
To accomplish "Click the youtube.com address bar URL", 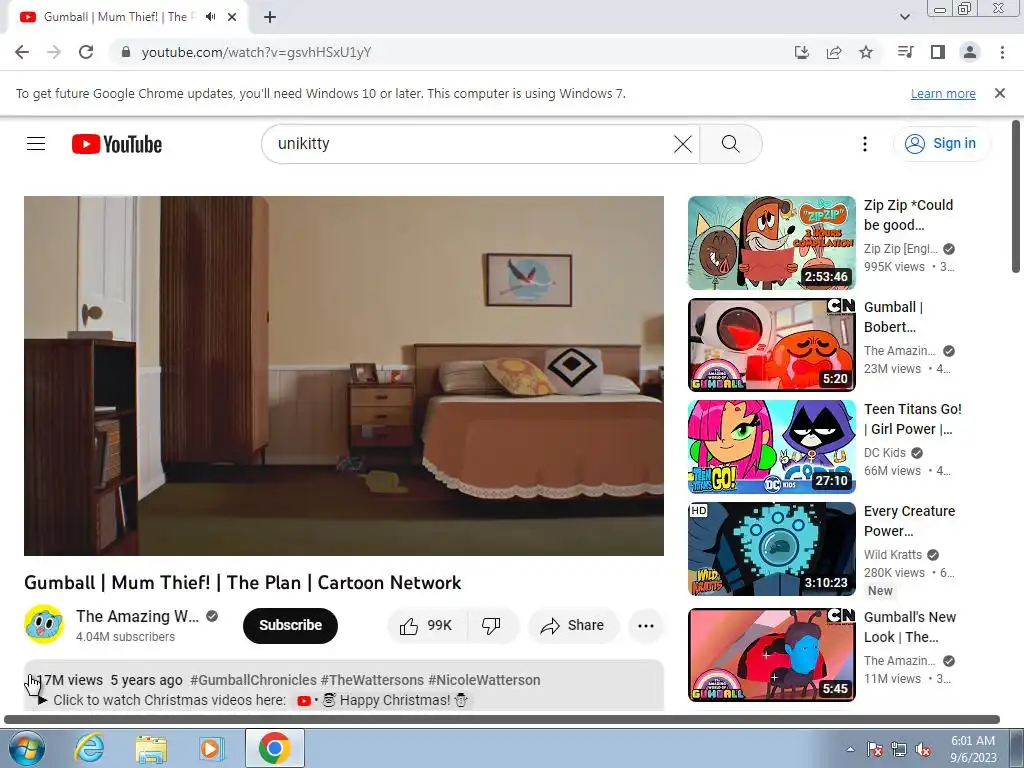I will pyautogui.click(x=256, y=52).
